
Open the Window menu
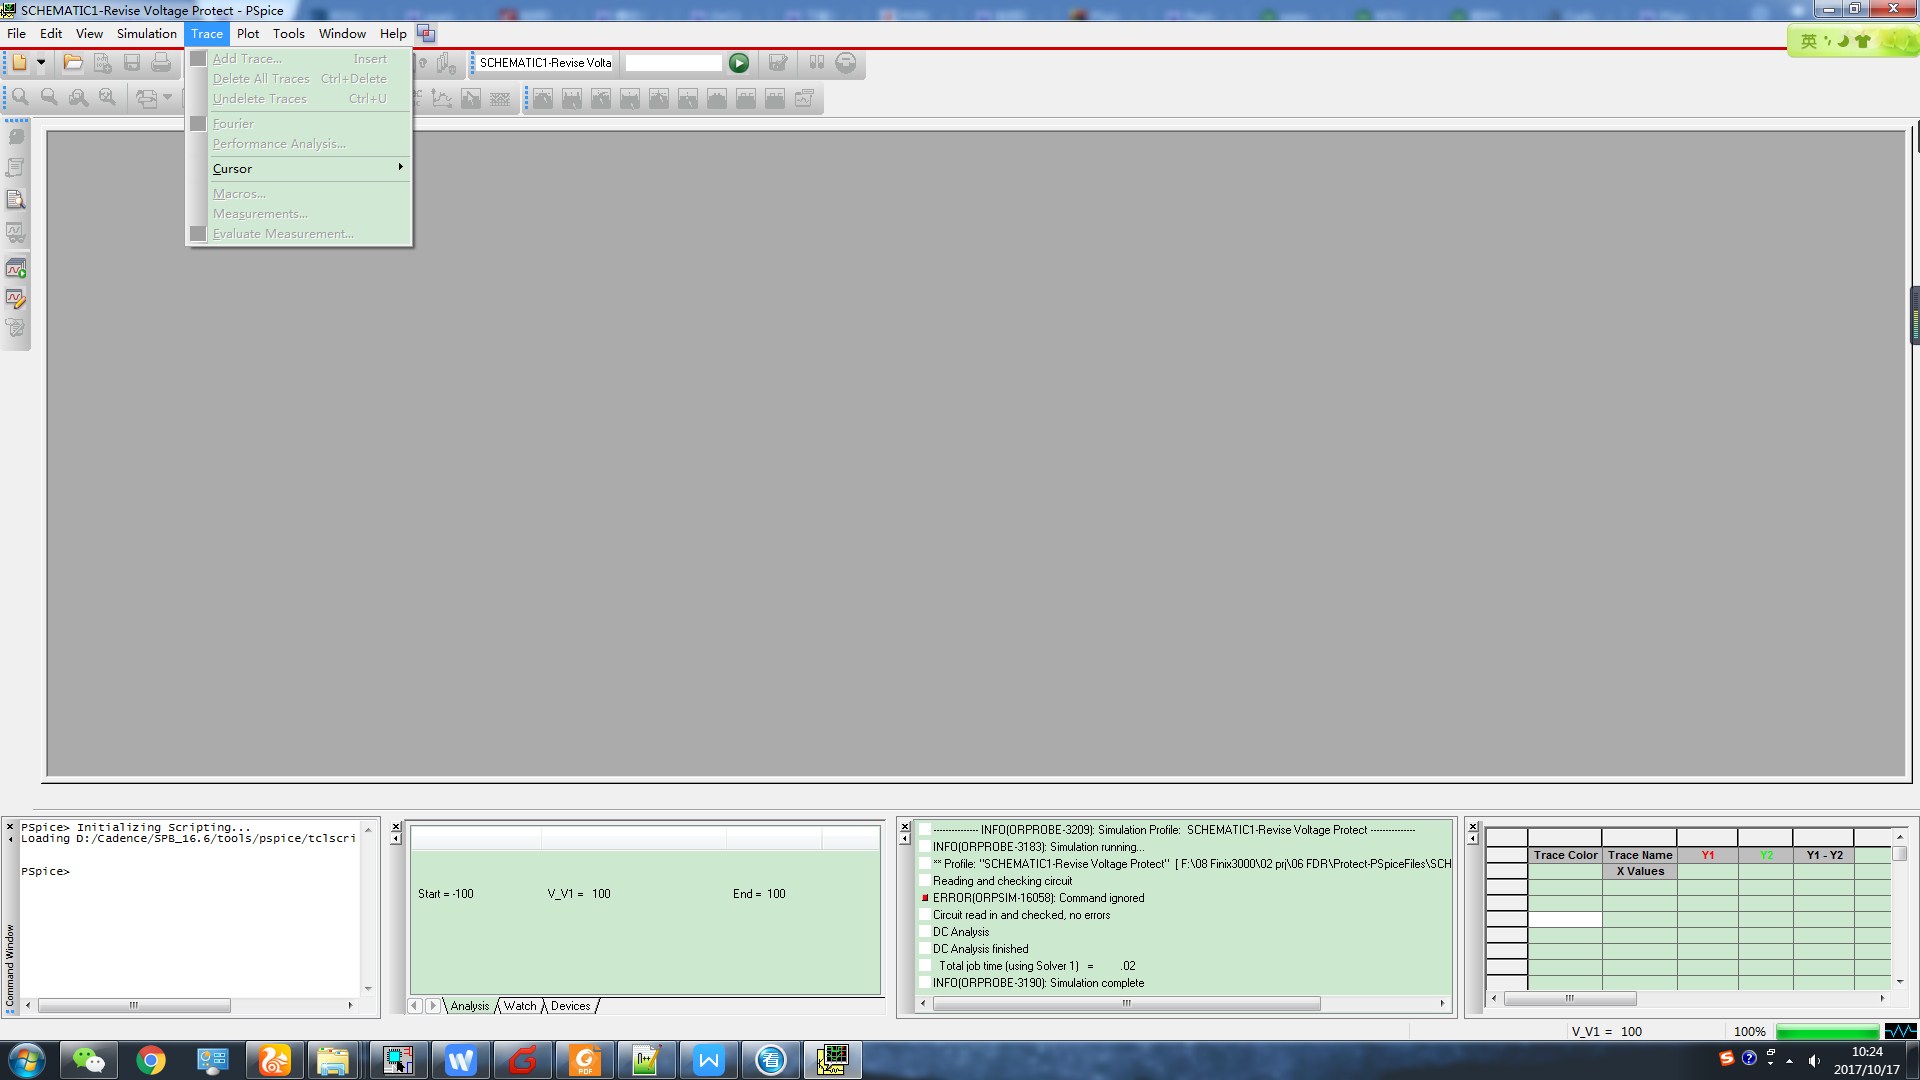(x=342, y=33)
